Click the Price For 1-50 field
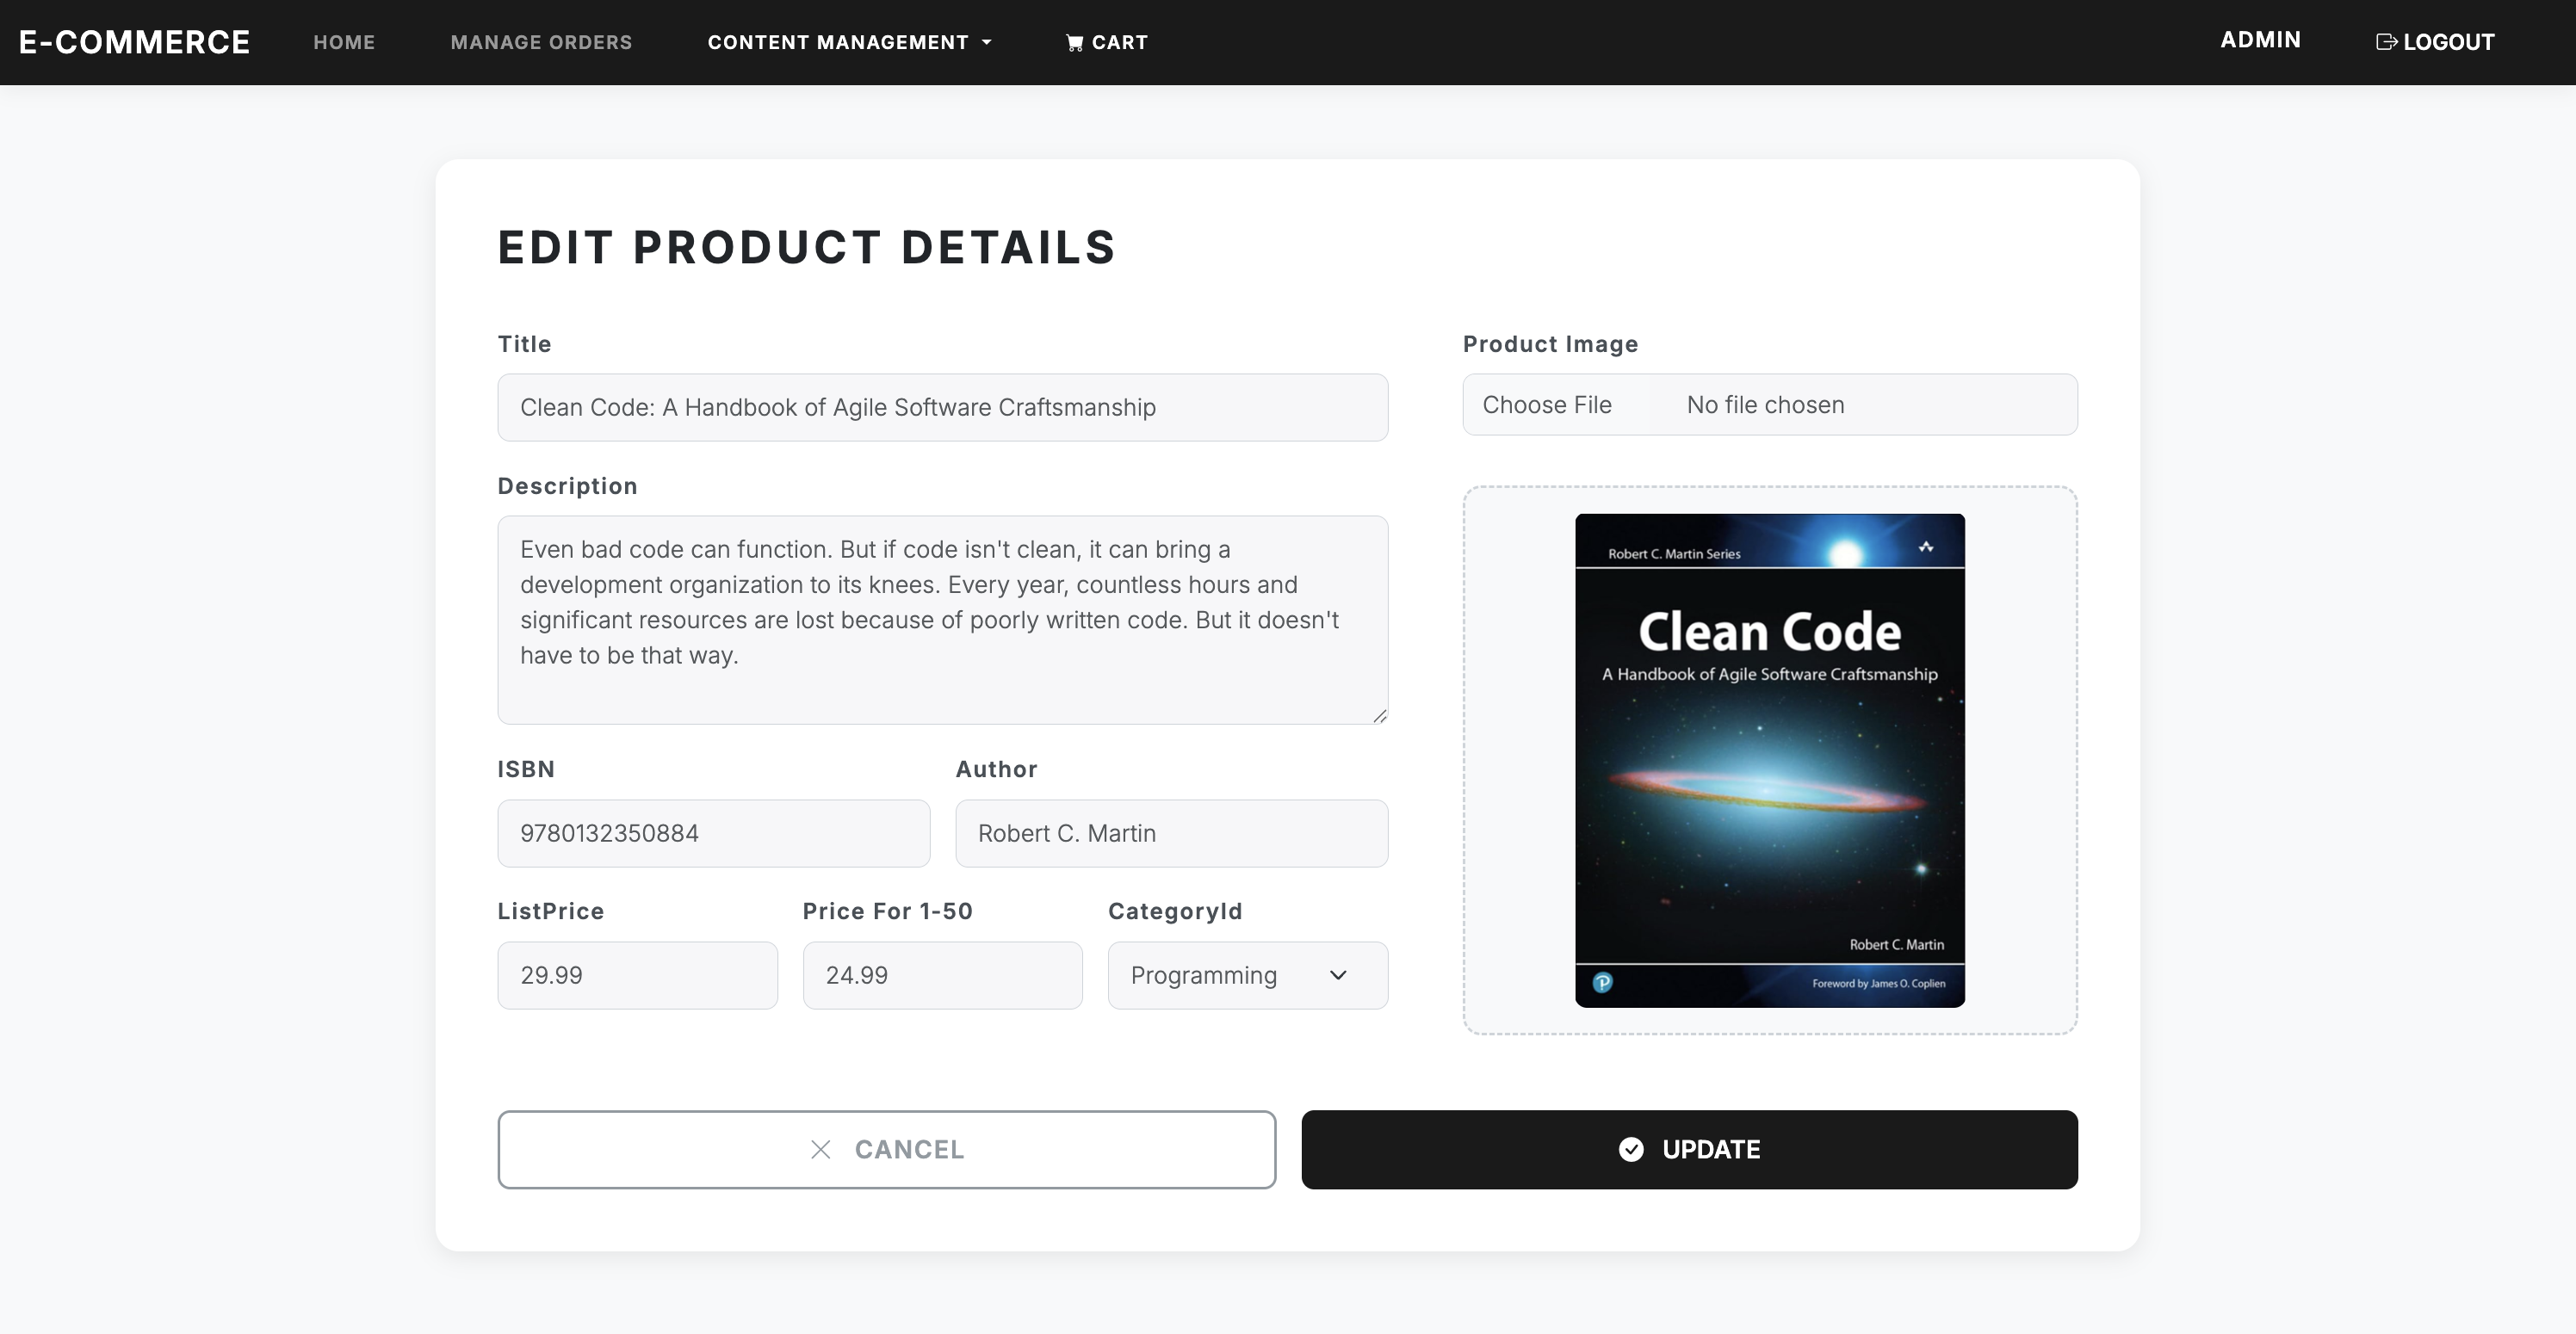The image size is (2576, 1334). pyautogui.click(x=942, y=975)
